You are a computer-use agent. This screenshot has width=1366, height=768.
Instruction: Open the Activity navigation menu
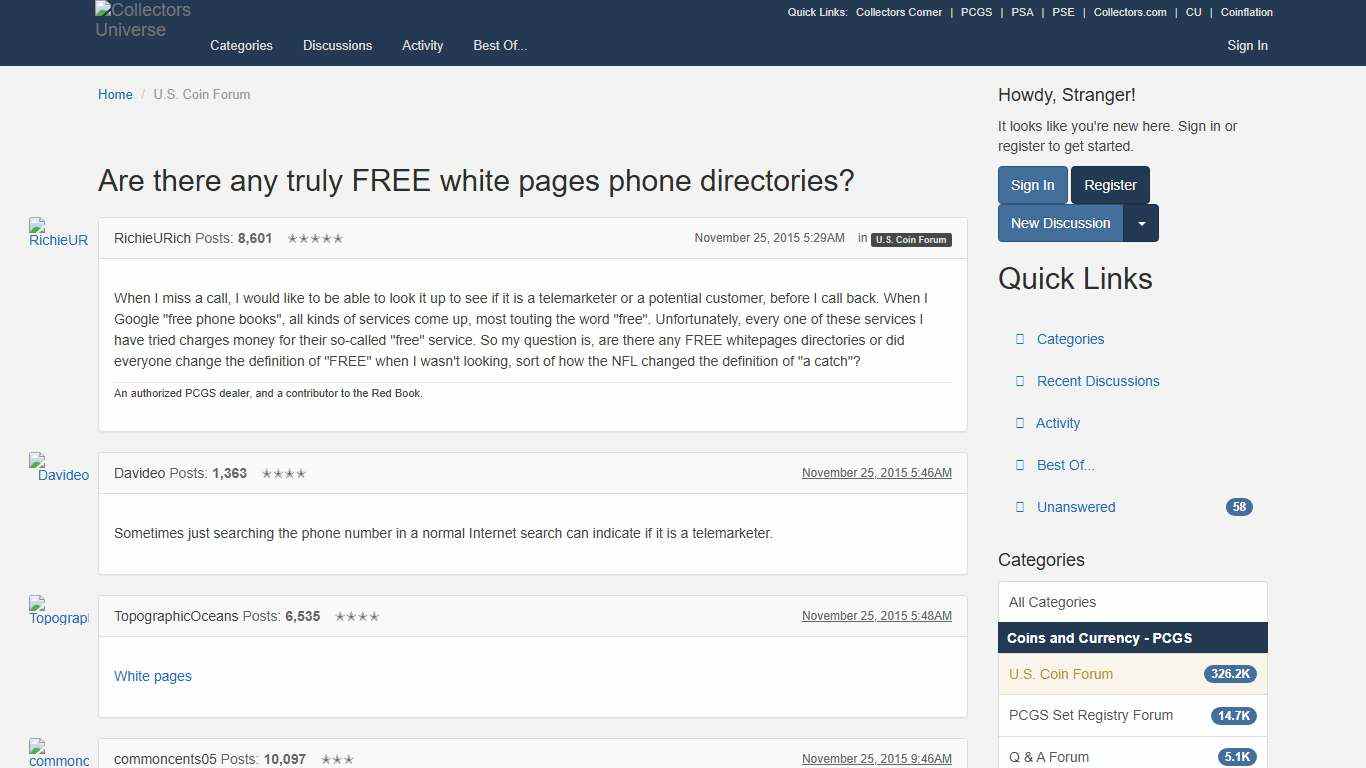422,45
